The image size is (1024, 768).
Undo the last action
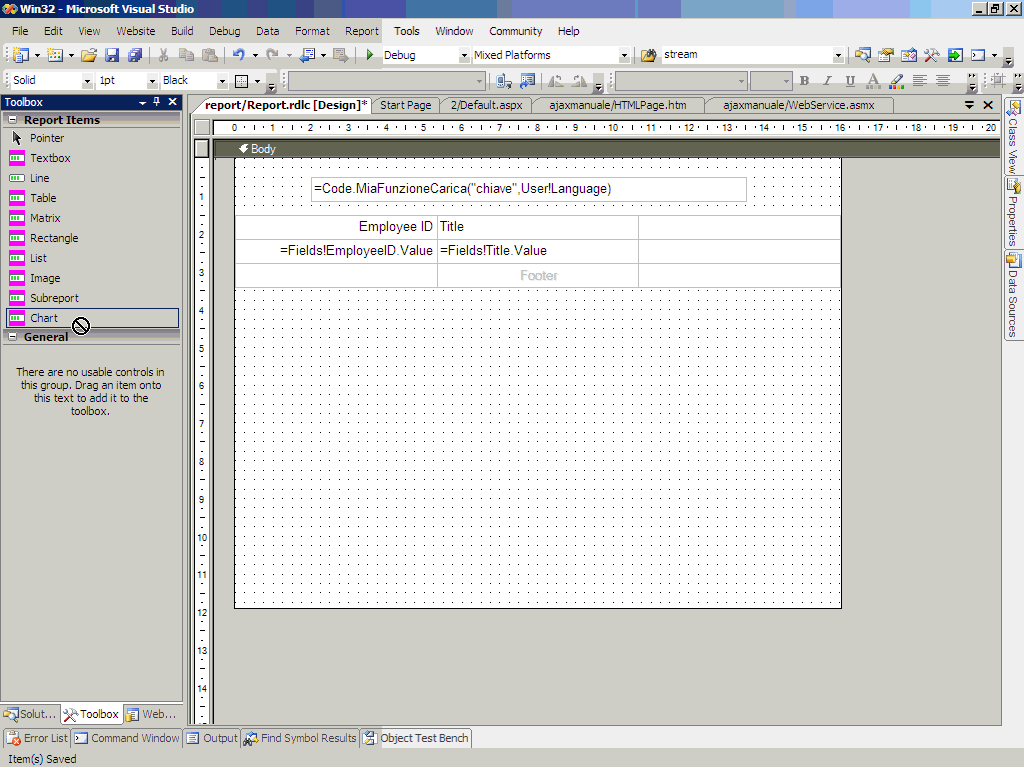(x=239, y=56)
